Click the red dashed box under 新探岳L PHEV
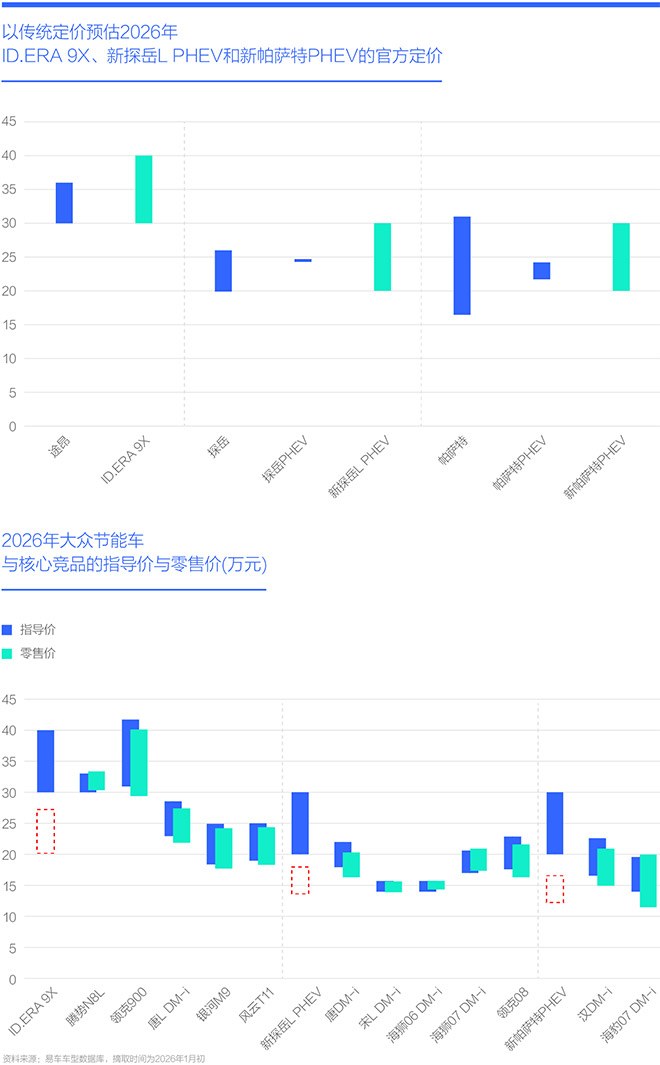The image size is (660, 1065). 300,880
